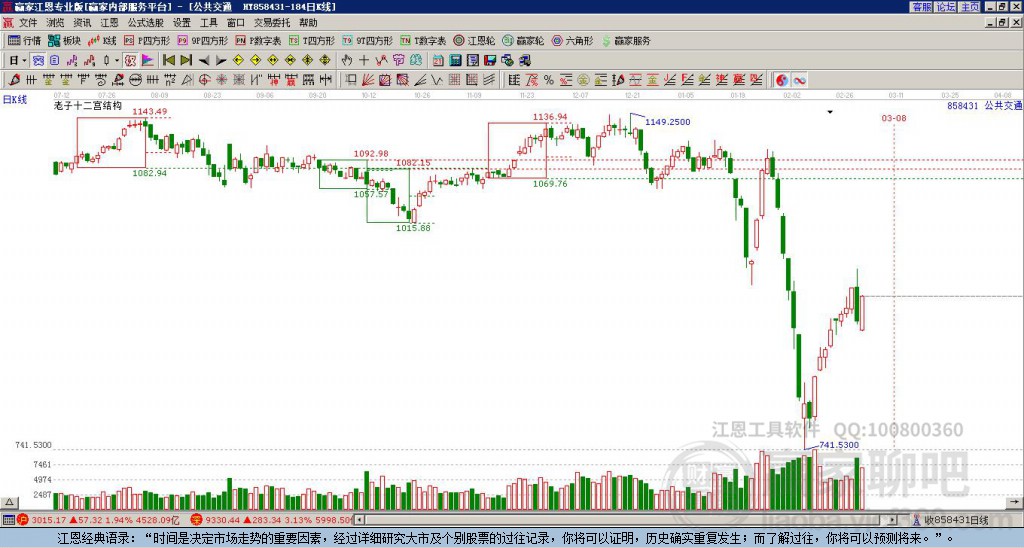The height and width of the screenshot is (548, 1024).
Task: Expand the candlestick type dropdown arrow
Action: (117, 60)
